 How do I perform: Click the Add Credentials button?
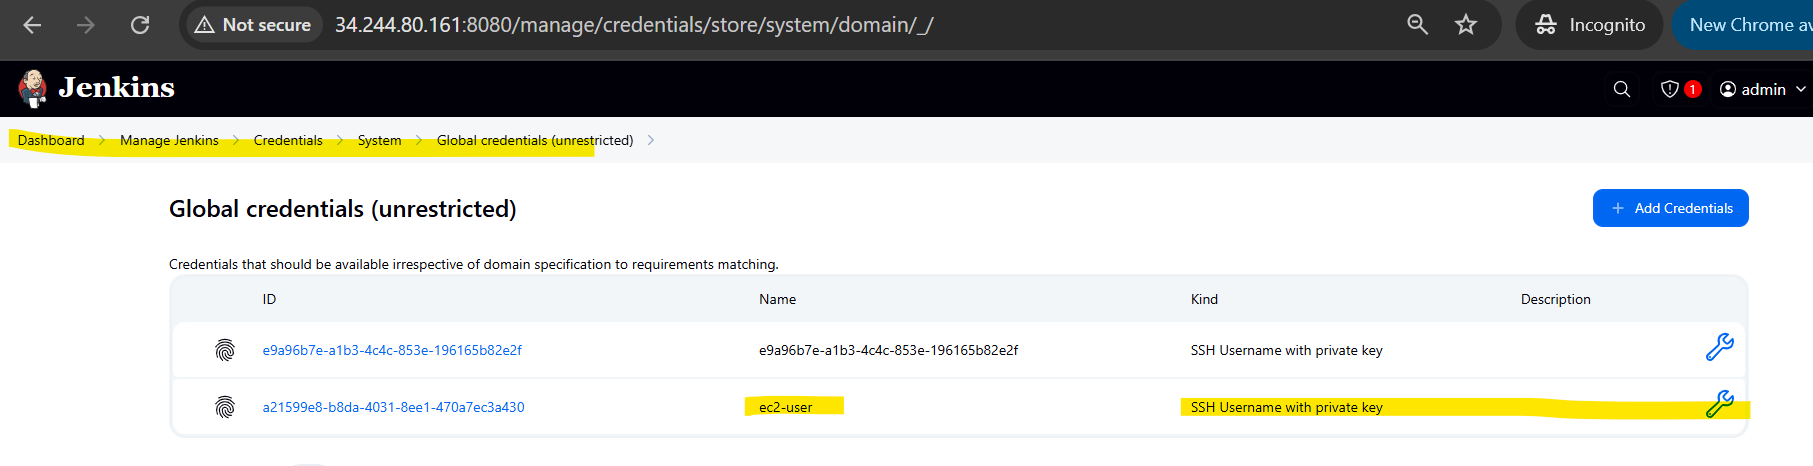click(x=1670, y=208)
